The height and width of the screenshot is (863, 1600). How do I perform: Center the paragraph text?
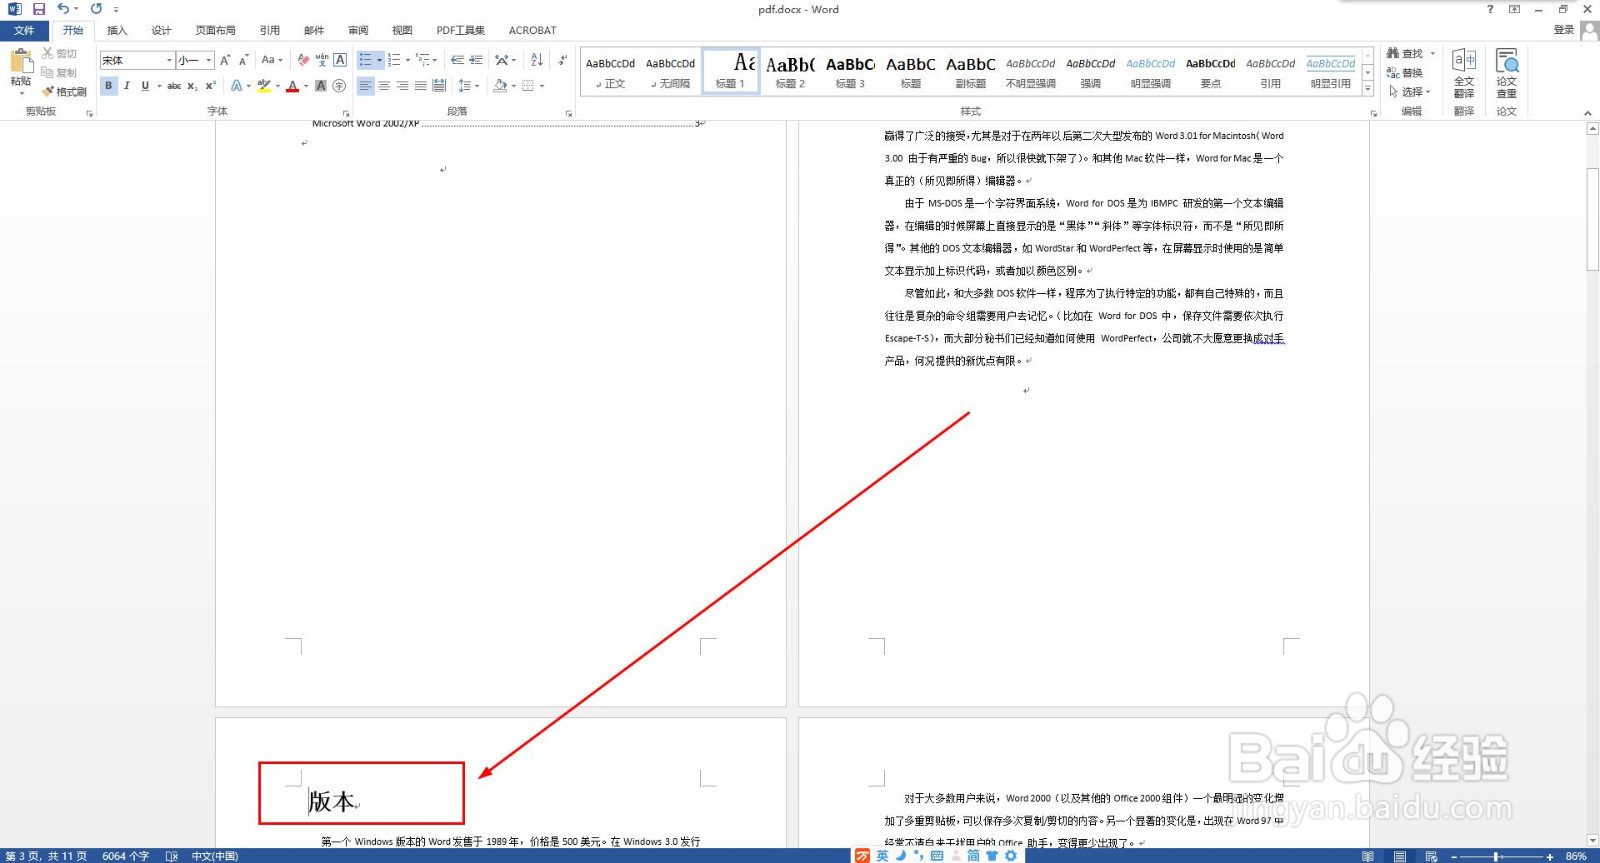(384, 86)
